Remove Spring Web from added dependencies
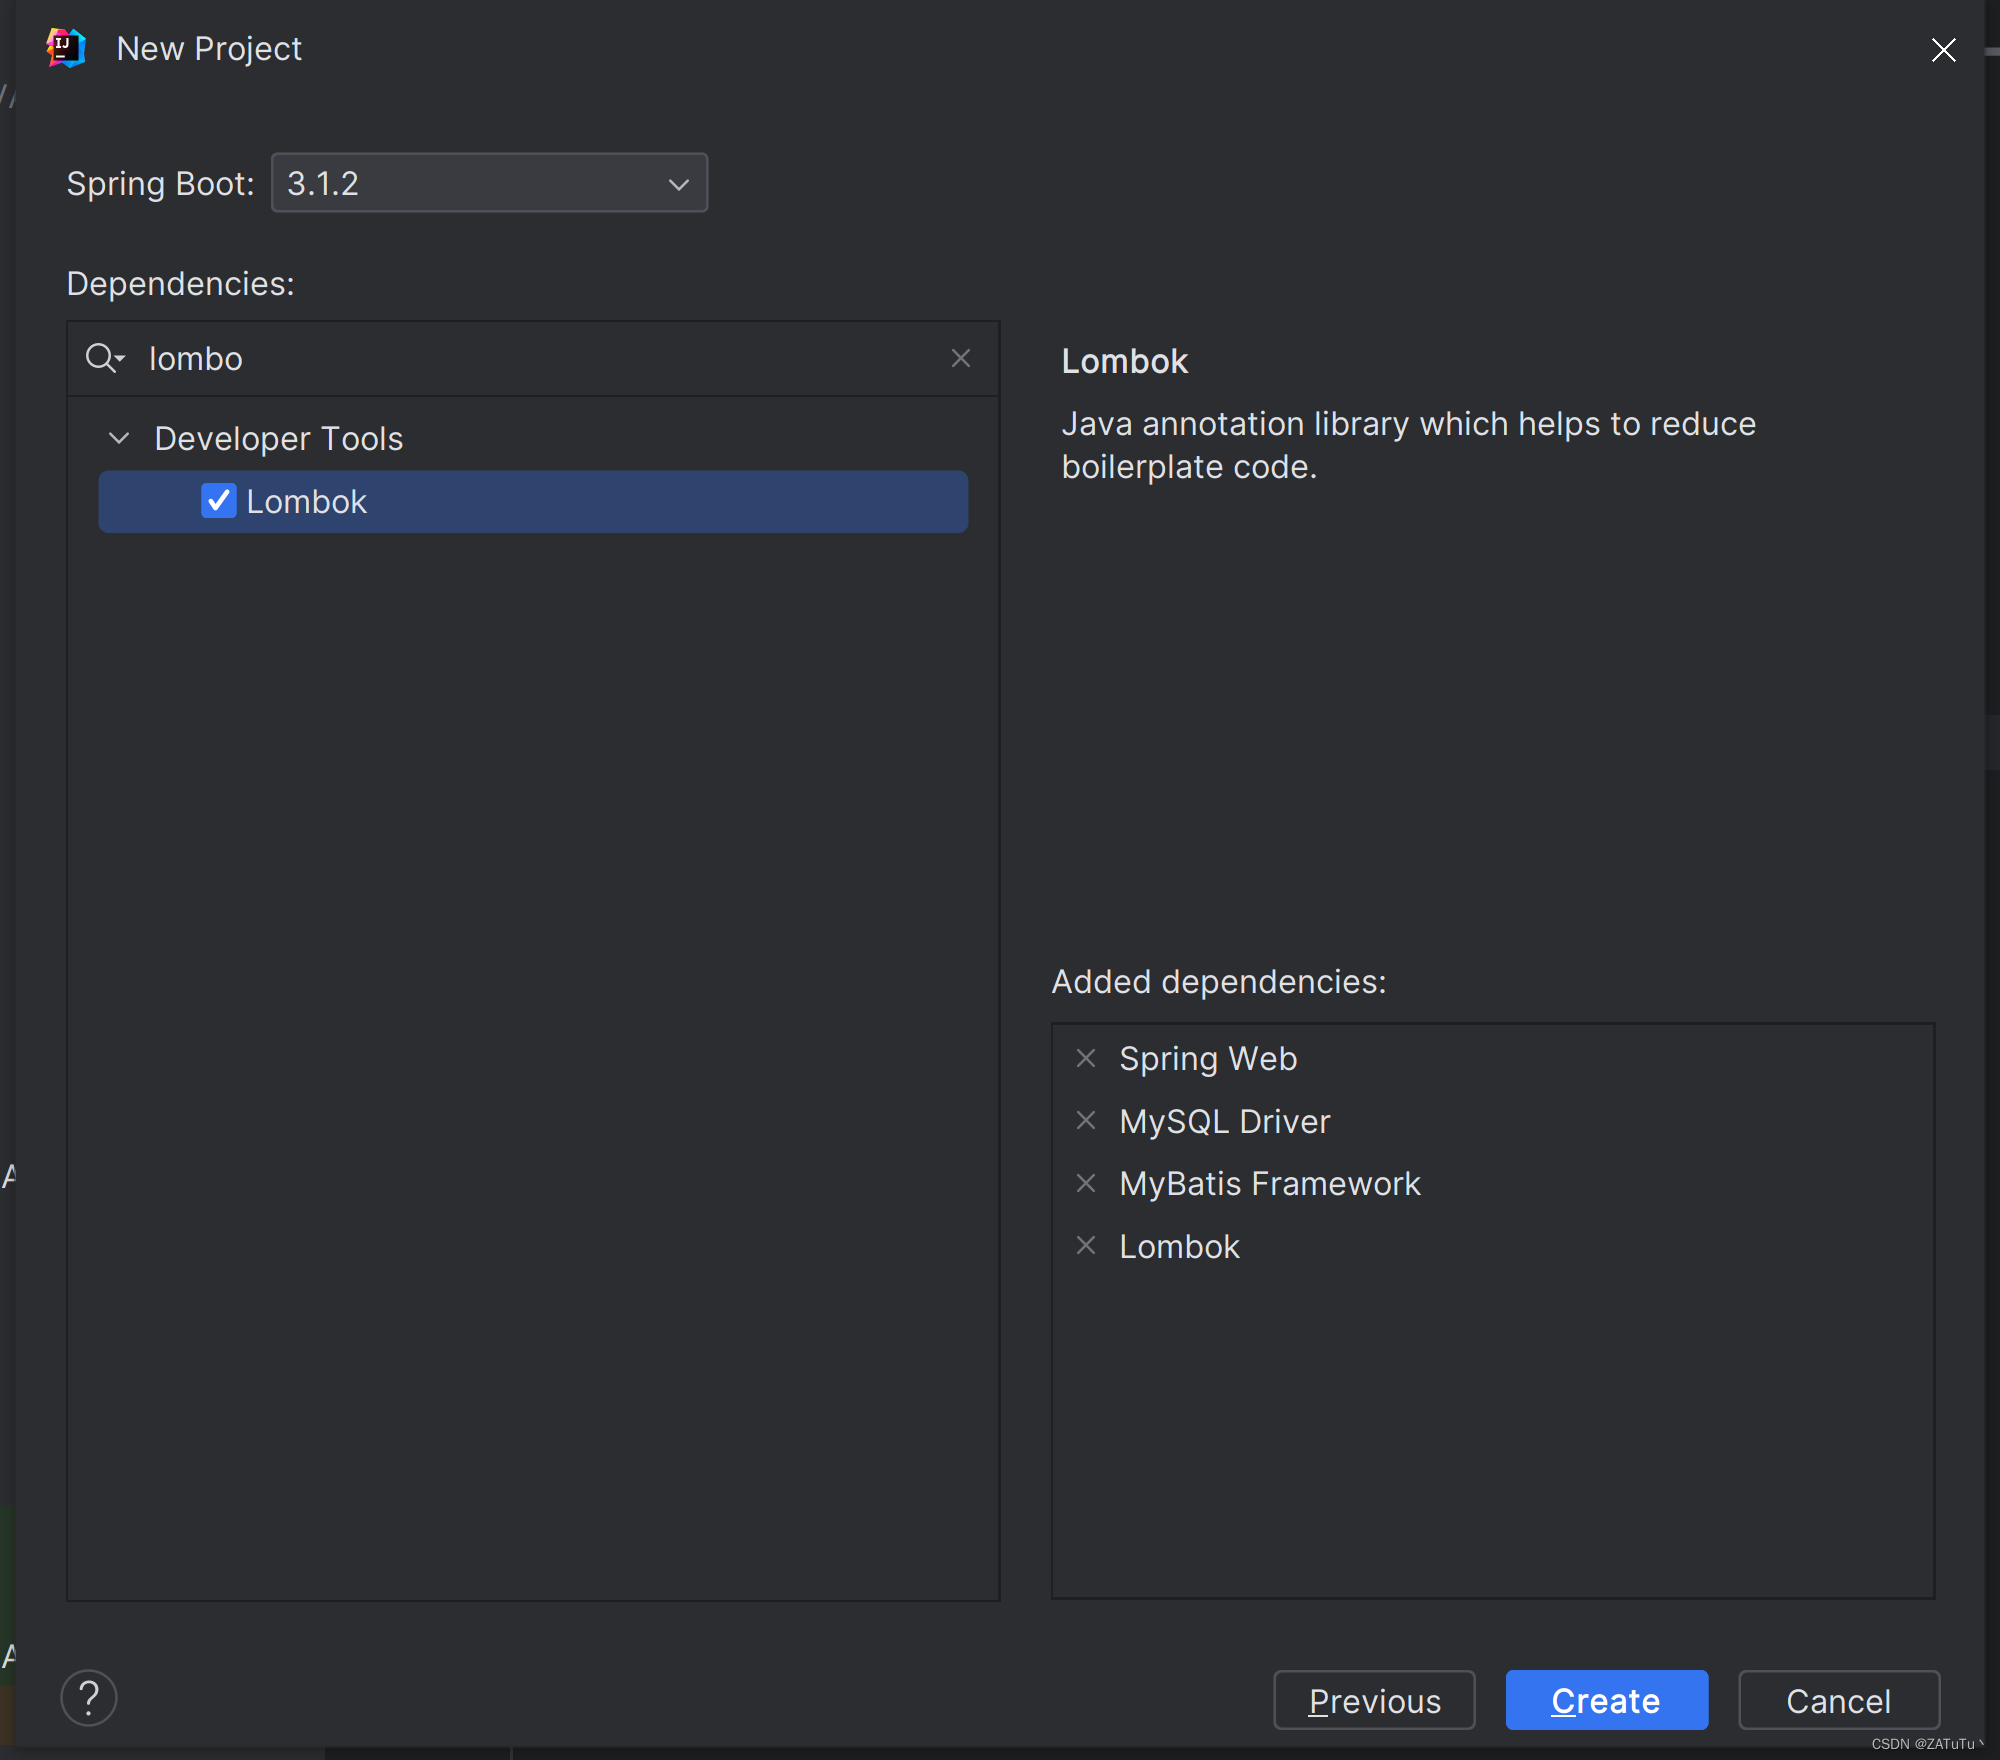The height and width of the screenshot is (1760, 2000). [x=1087, y=1058]
